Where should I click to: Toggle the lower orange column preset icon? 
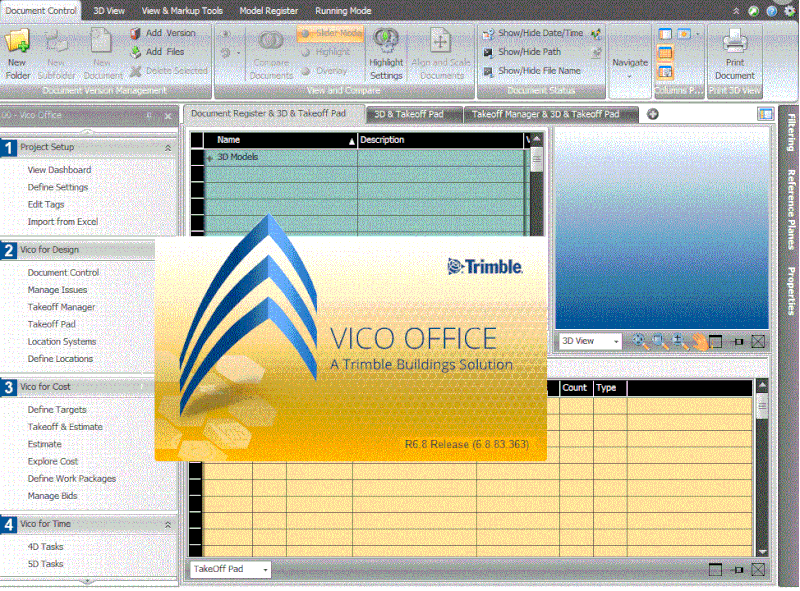pyautogui.click(x=665, y=72)
